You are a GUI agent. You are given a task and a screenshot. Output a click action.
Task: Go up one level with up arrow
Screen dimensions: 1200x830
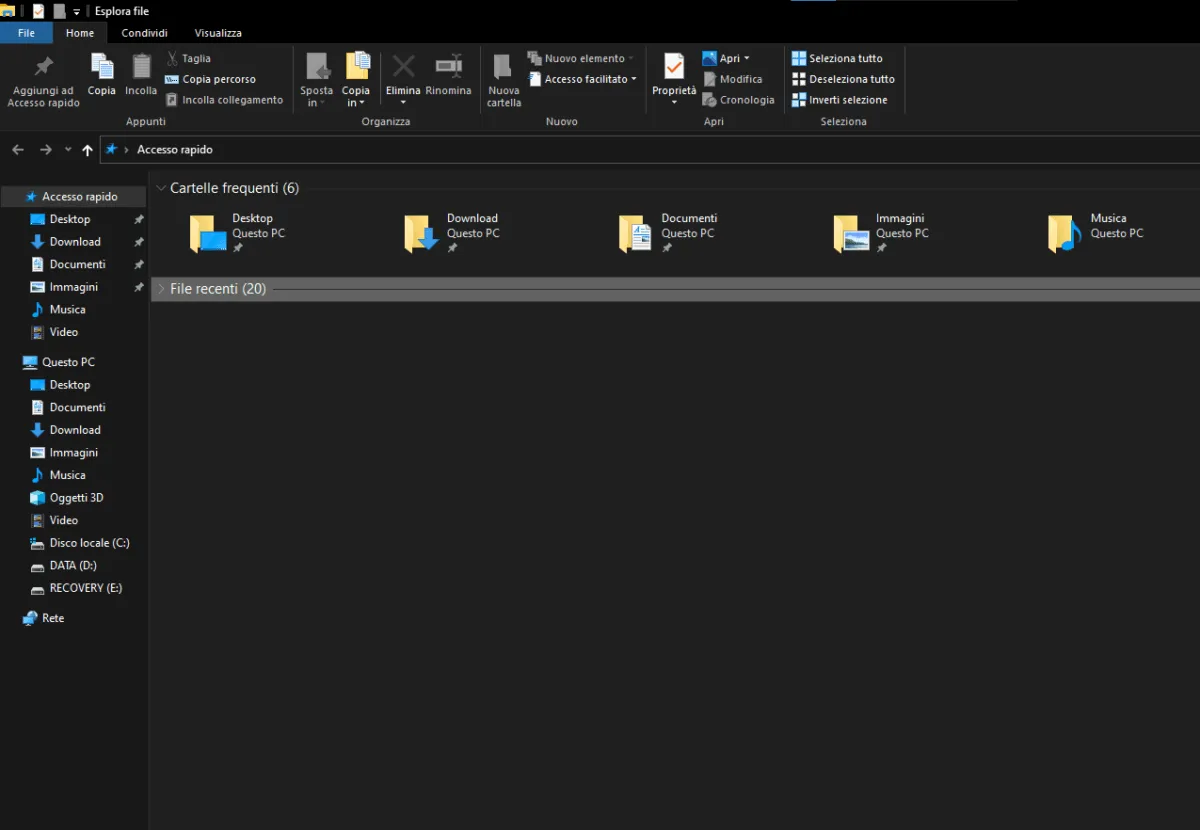coord(87,150)
